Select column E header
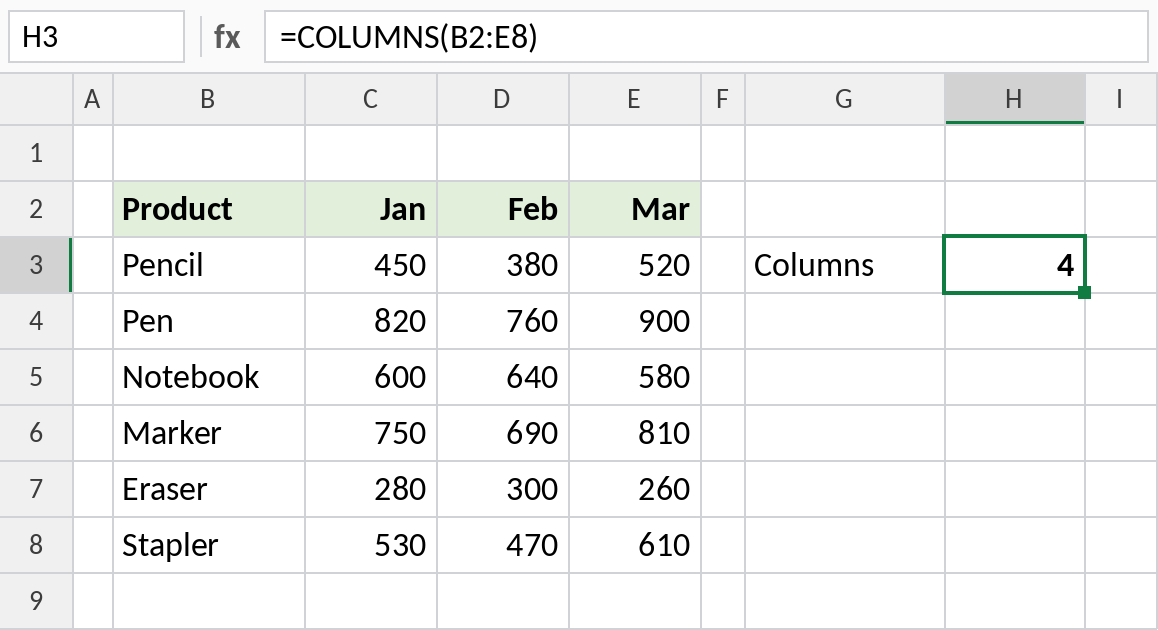Image resolution: width=1158 pixels, height=630 pixels. pos(634,99)
